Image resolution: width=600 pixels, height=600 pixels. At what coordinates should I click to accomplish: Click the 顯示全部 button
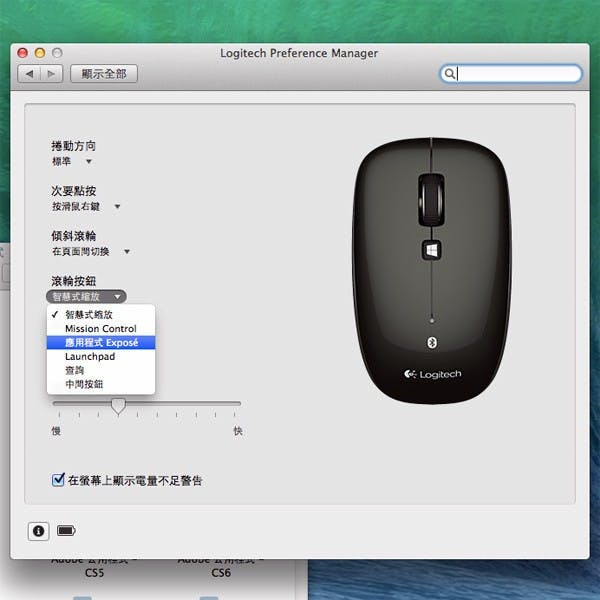click(x=104, y=73)
